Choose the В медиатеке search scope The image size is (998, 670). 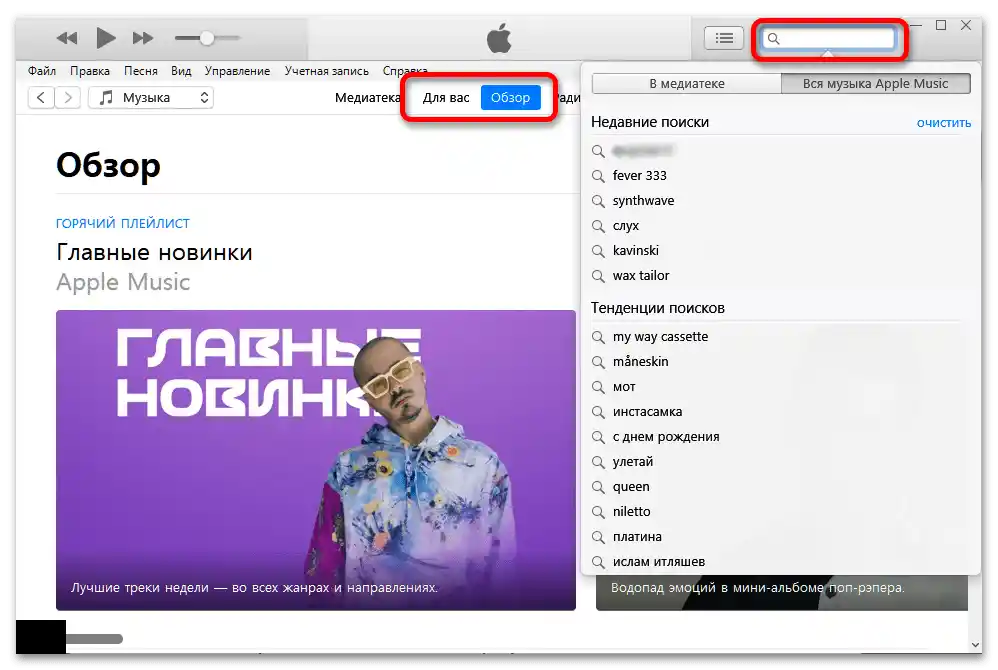[687, 83]
